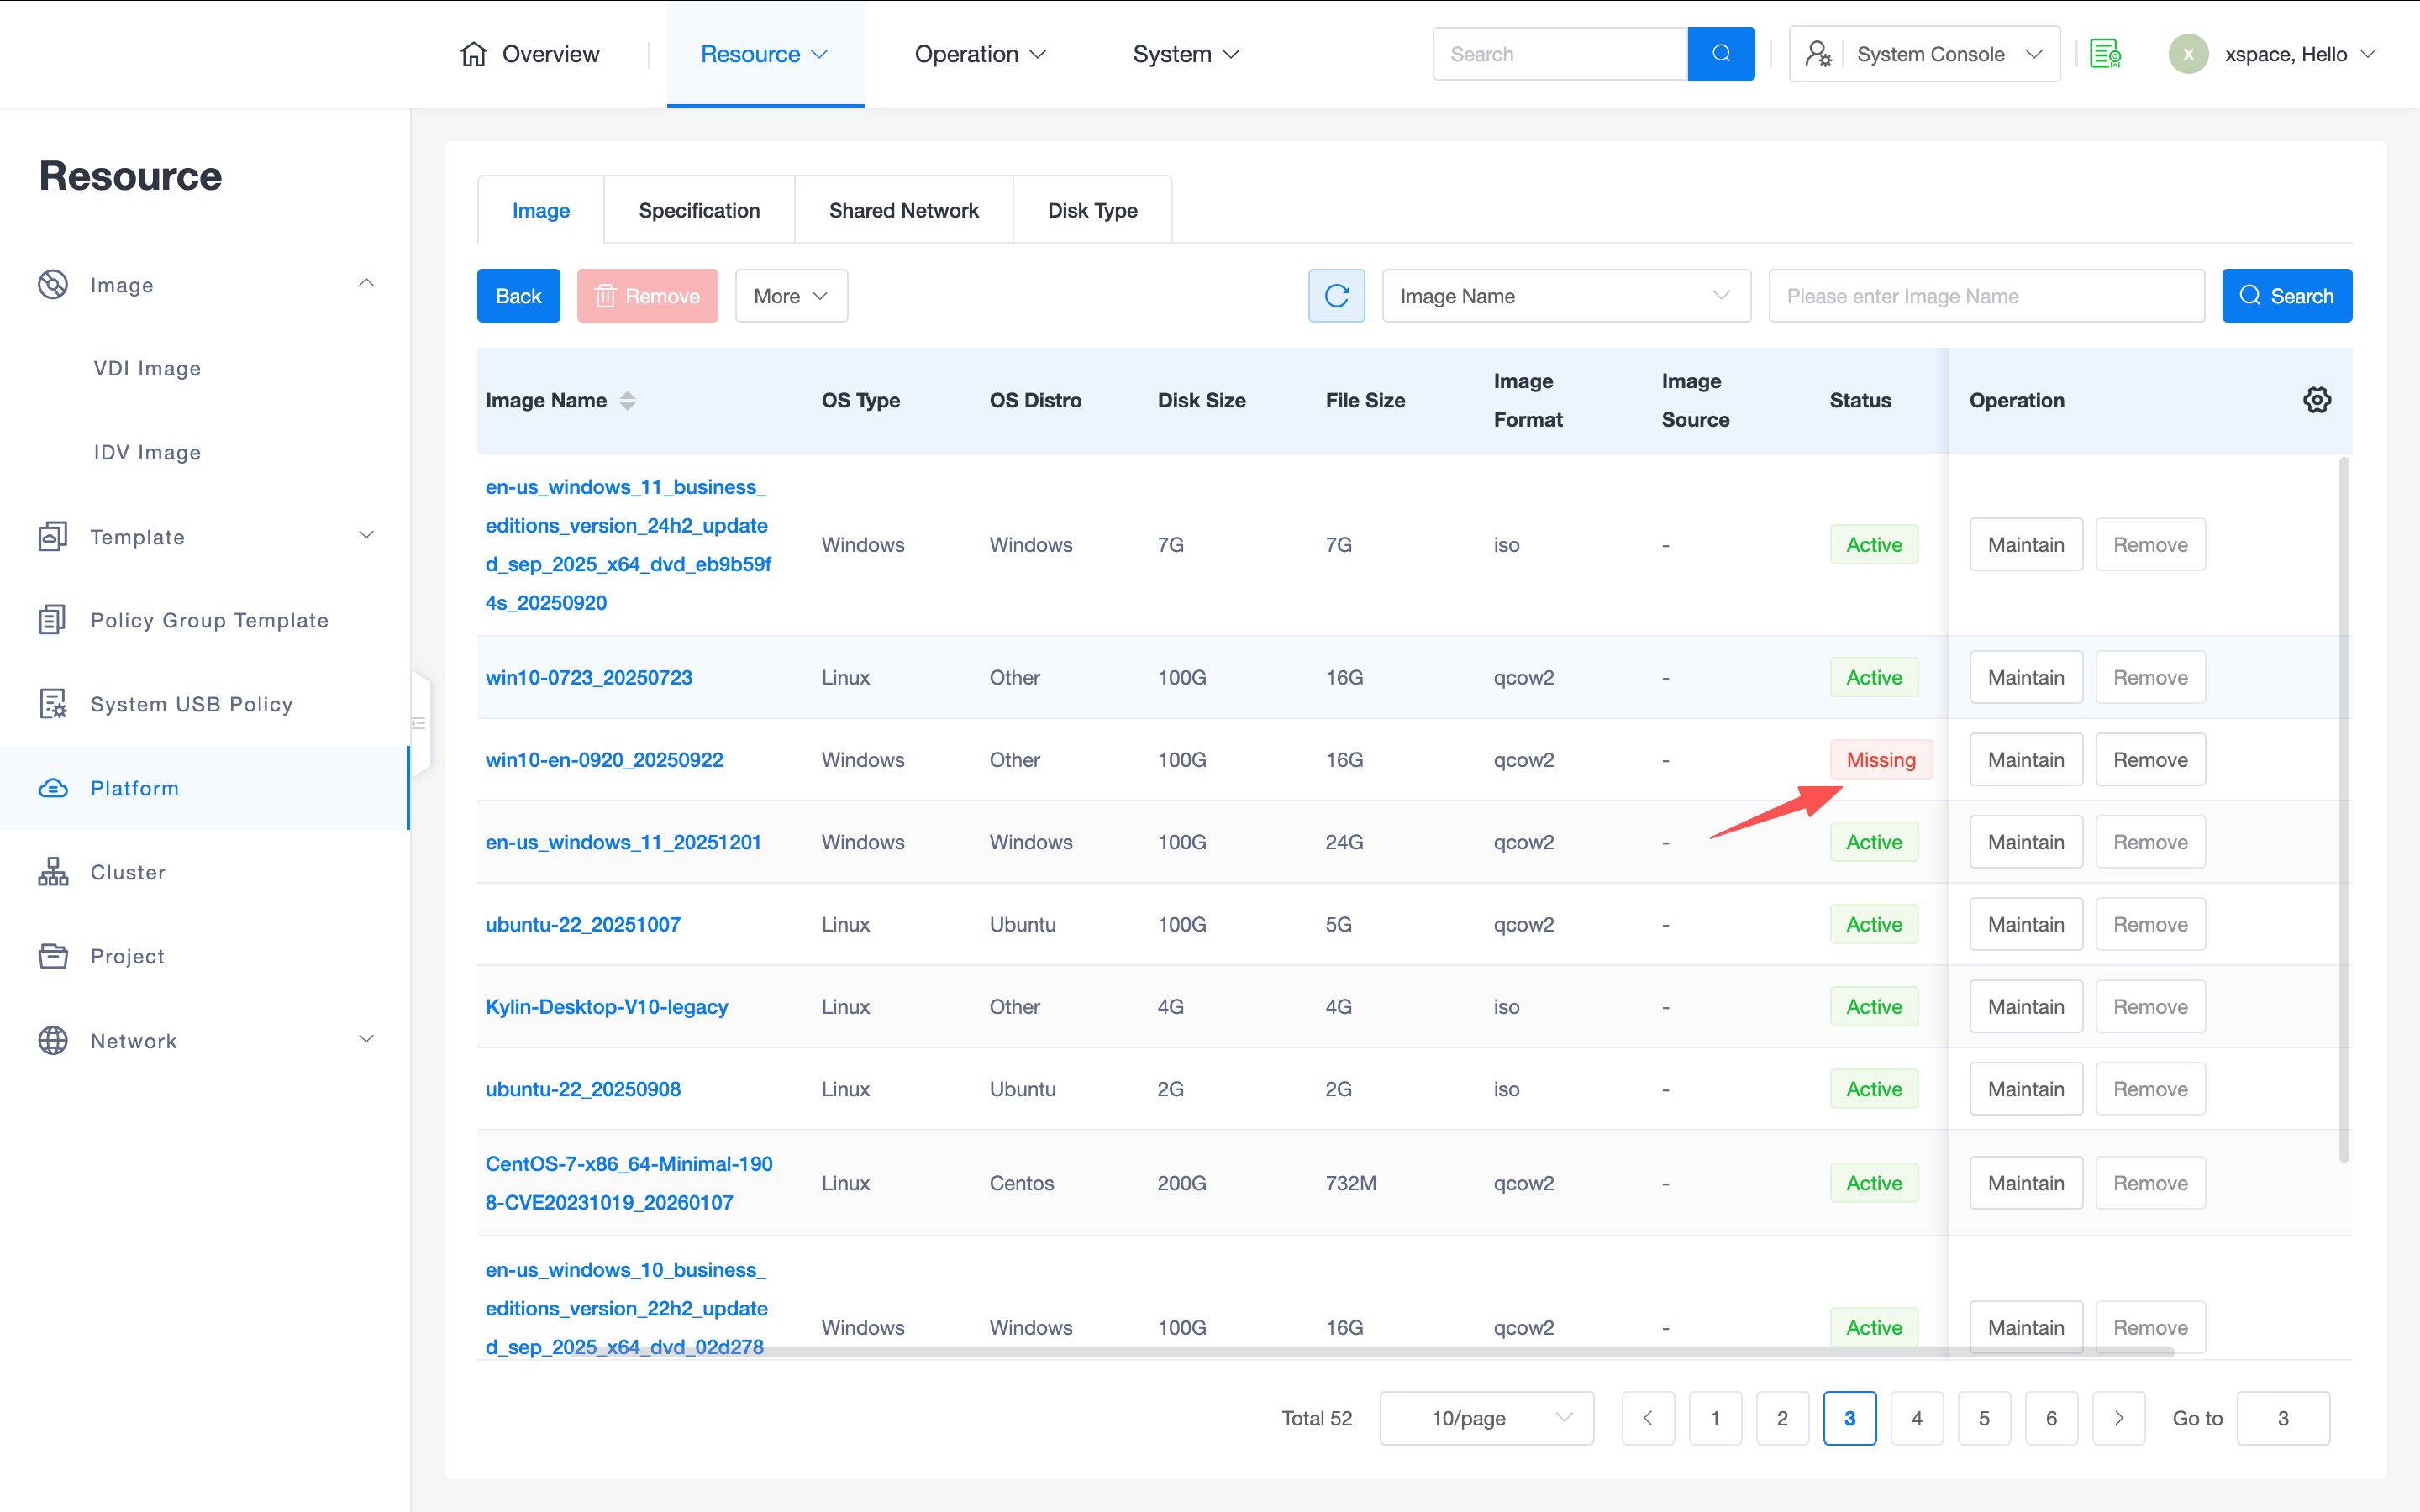Click the refresh icon button
This screenshot has width=2420, height=1512.
click(x=1336, y=296)
